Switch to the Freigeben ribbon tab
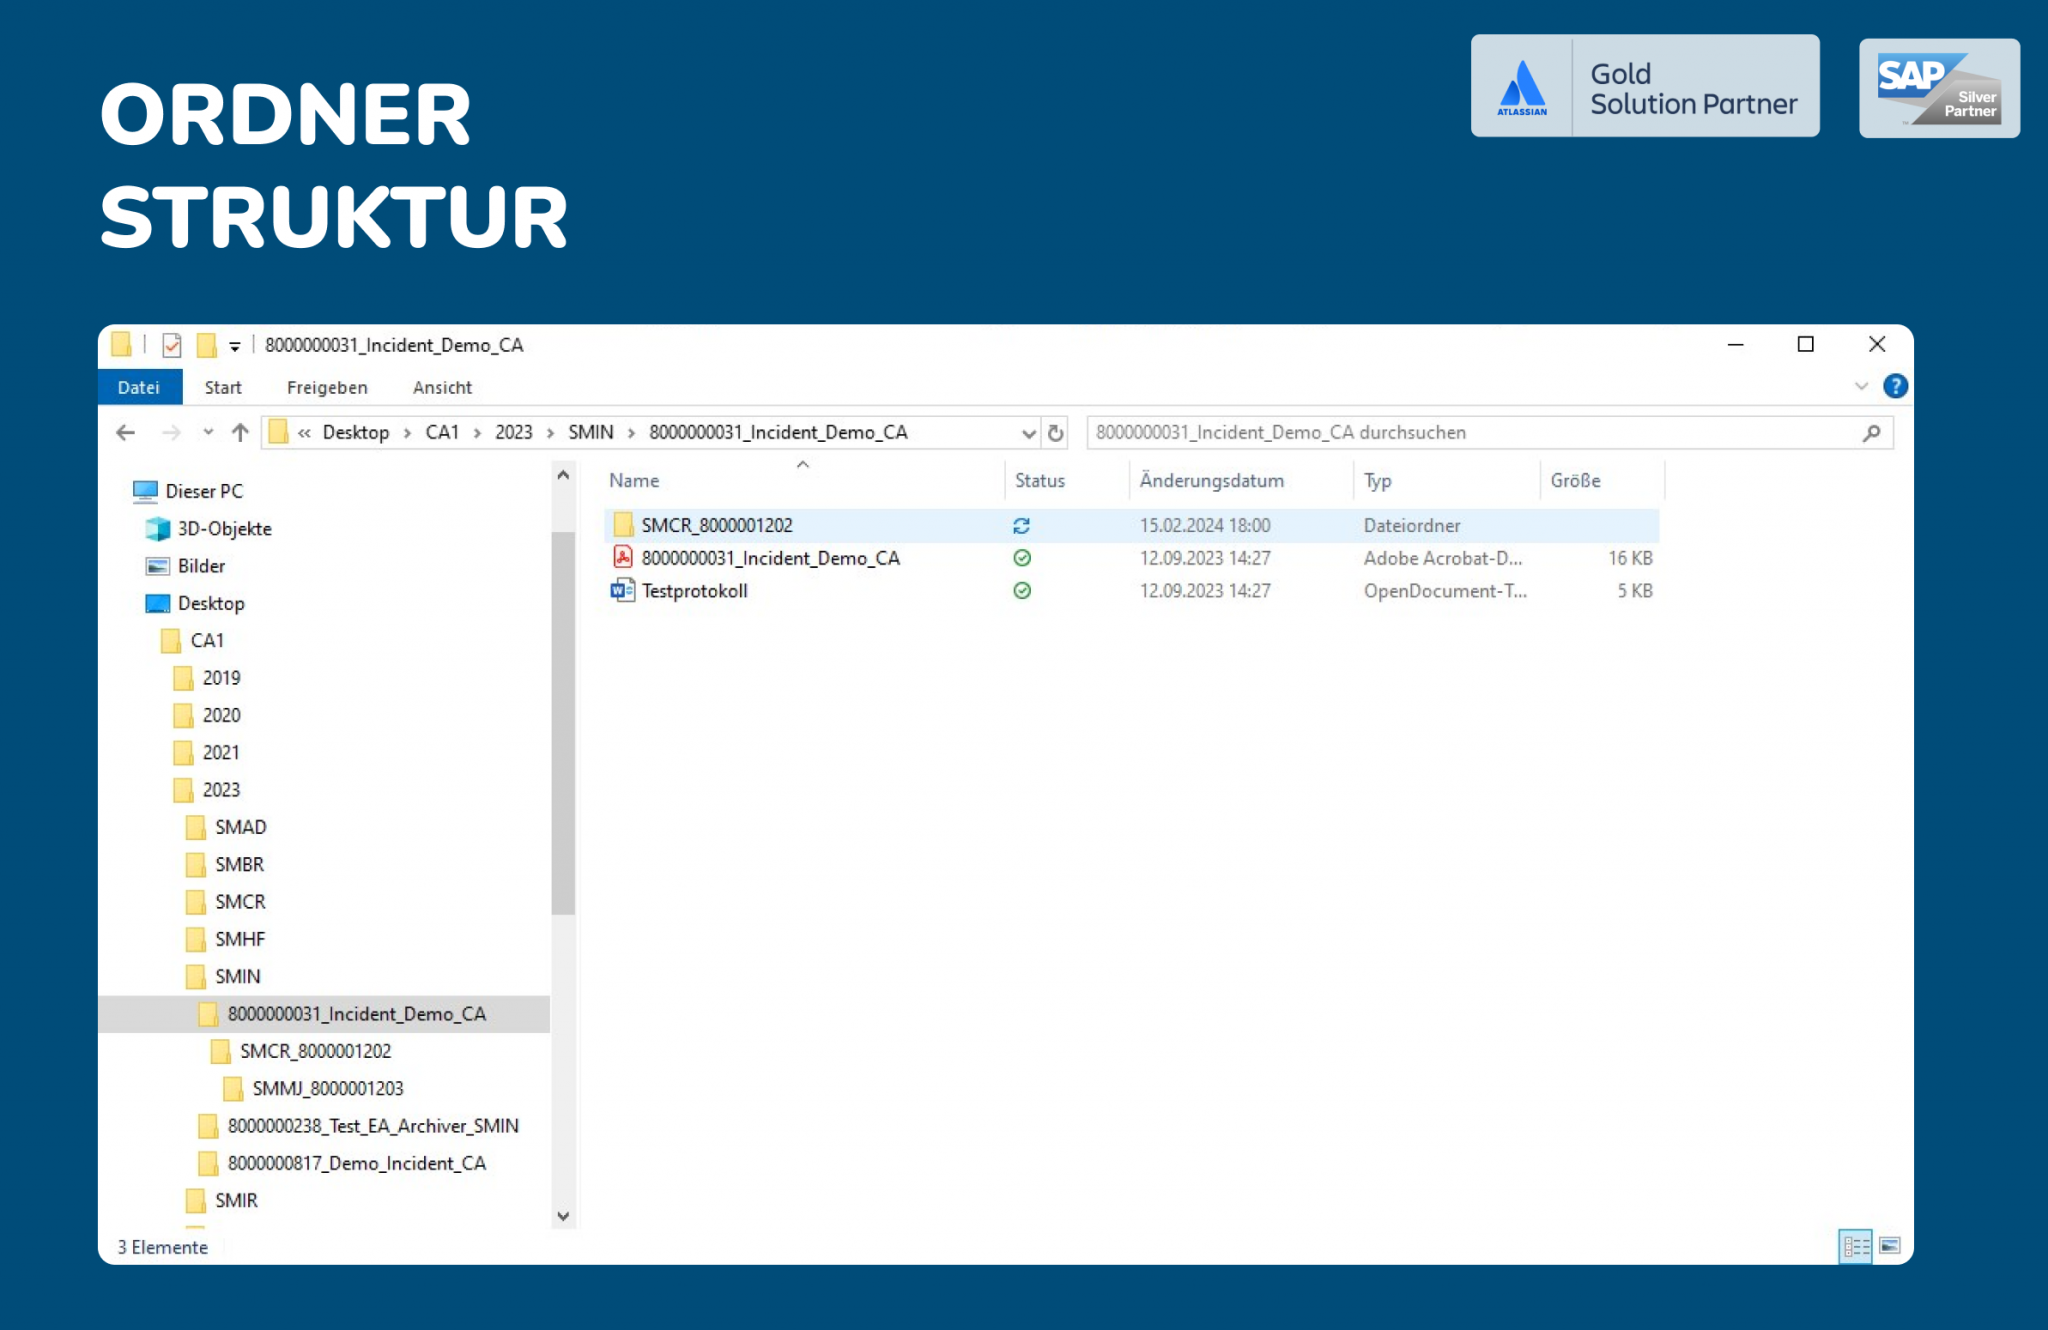The width and height of the screenshot is (2048, 1330). coord(327,387)
